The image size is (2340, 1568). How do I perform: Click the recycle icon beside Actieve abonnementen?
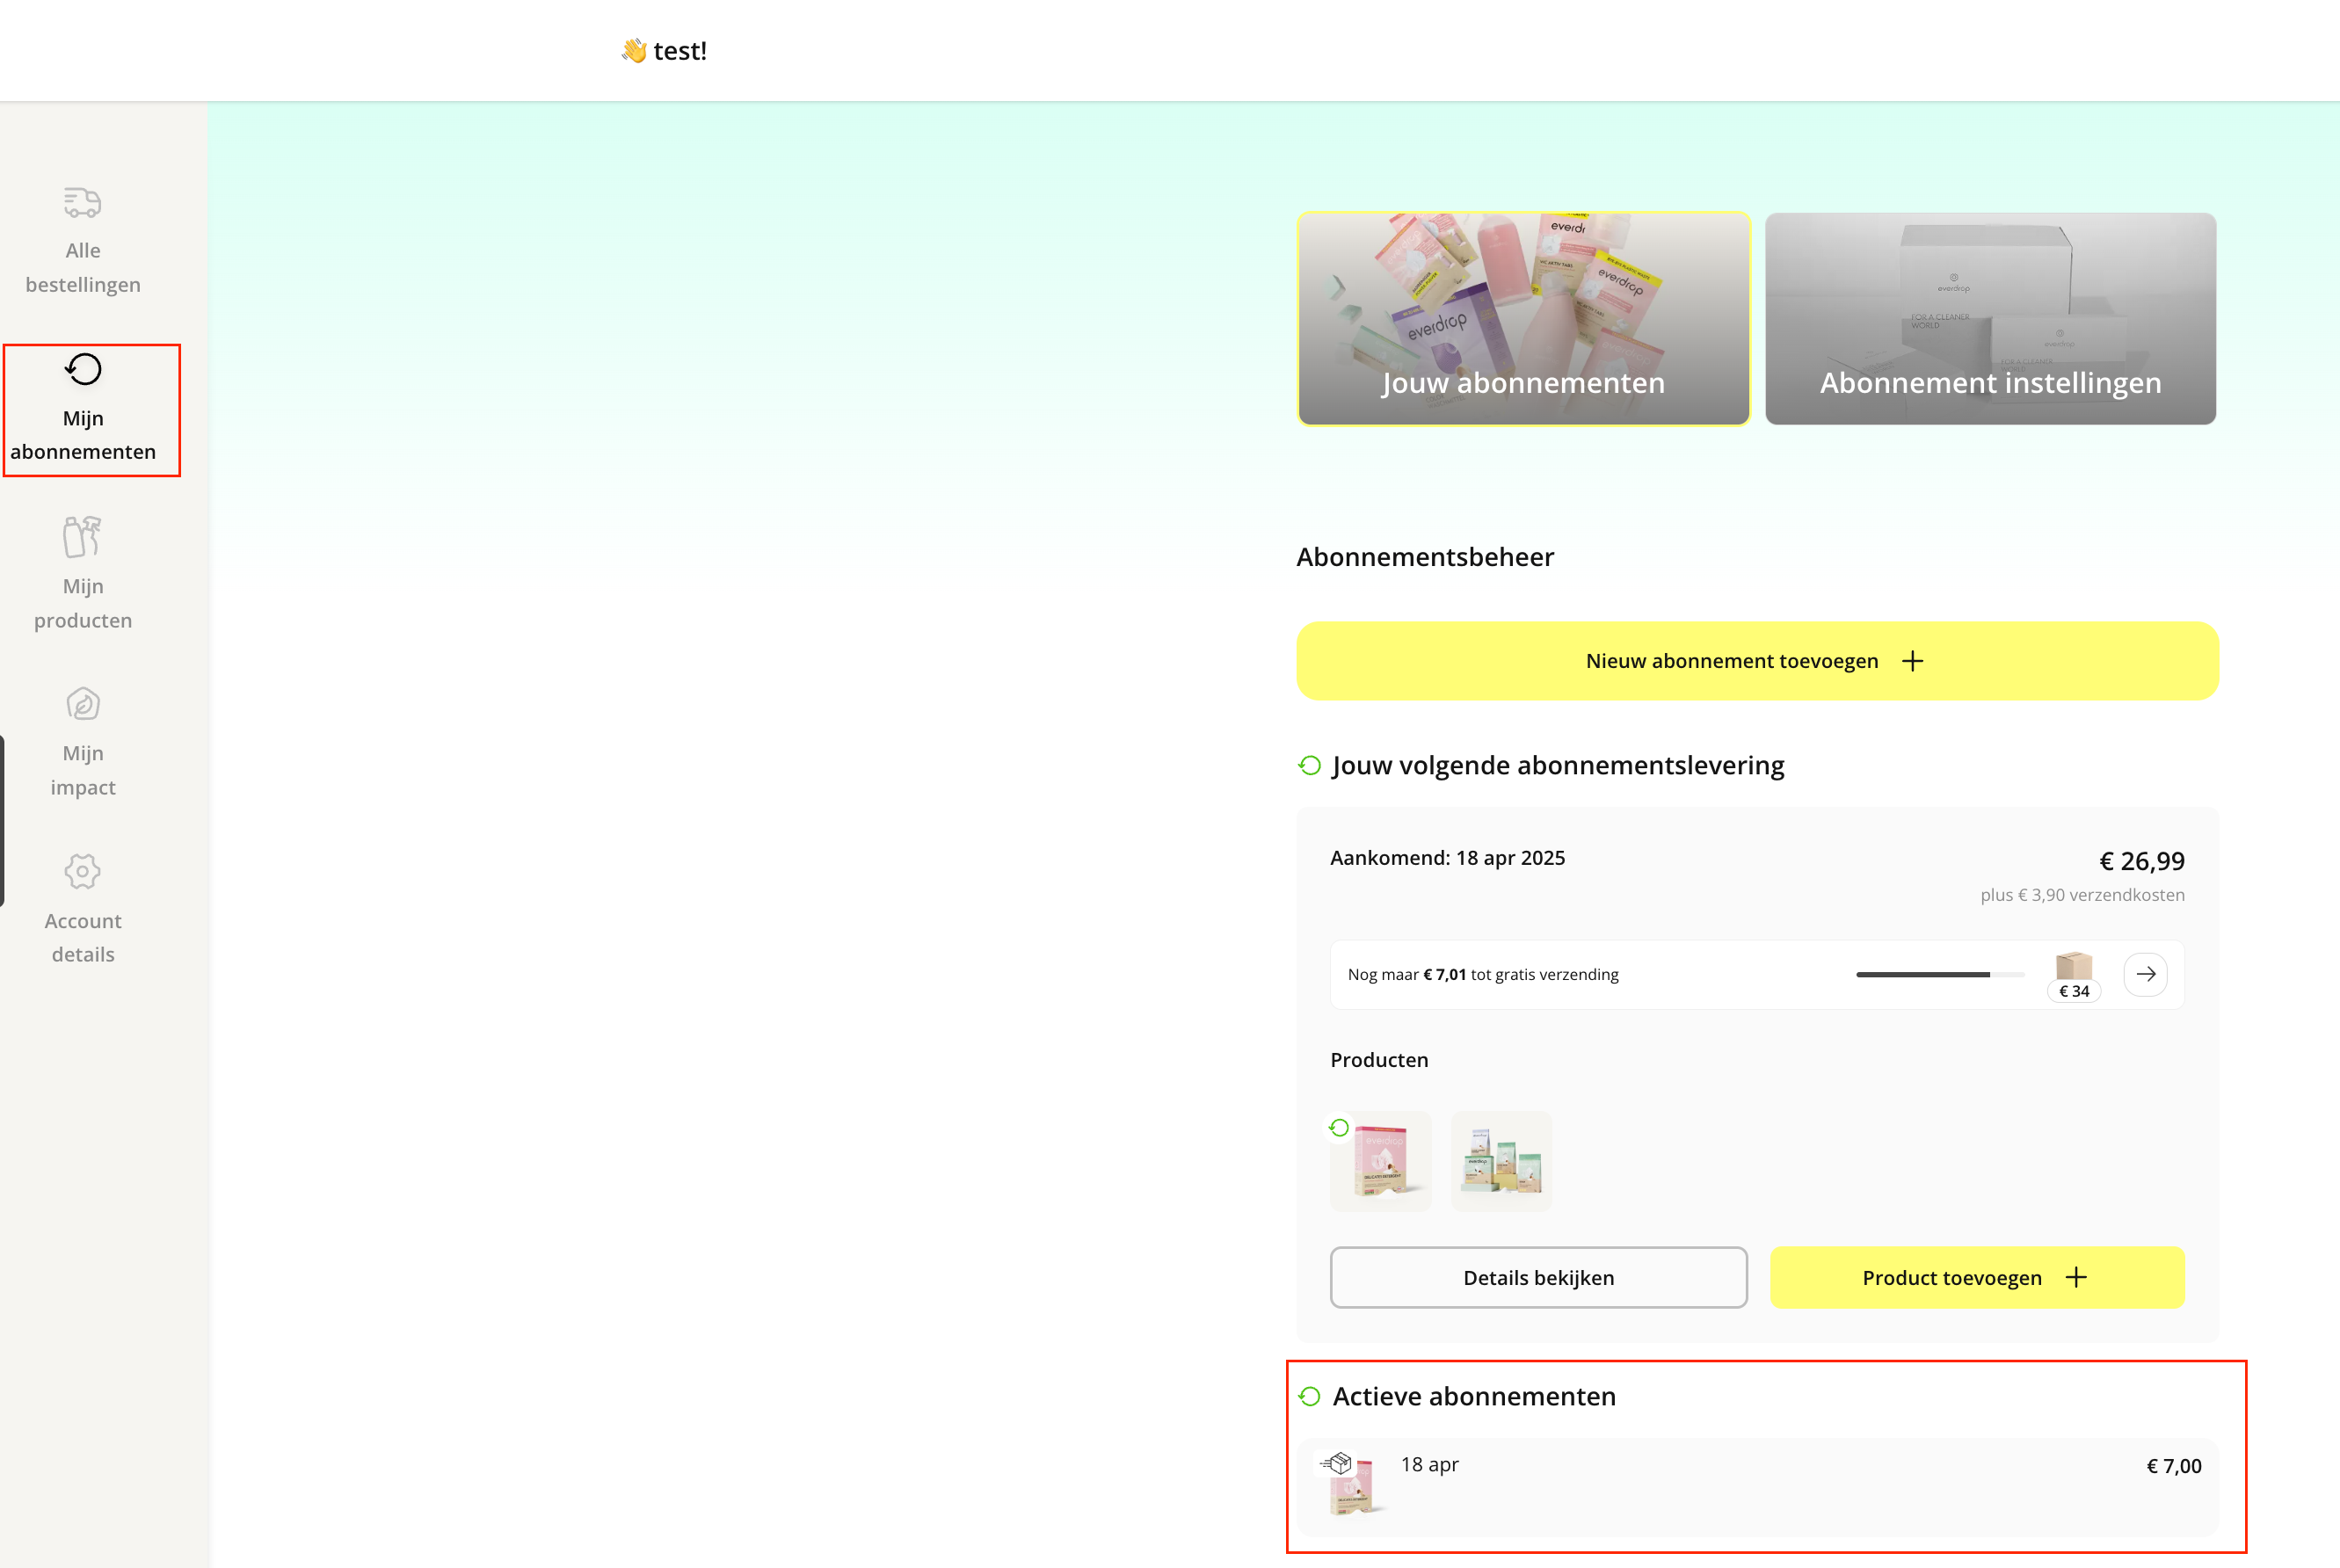coord(1309,1396)
